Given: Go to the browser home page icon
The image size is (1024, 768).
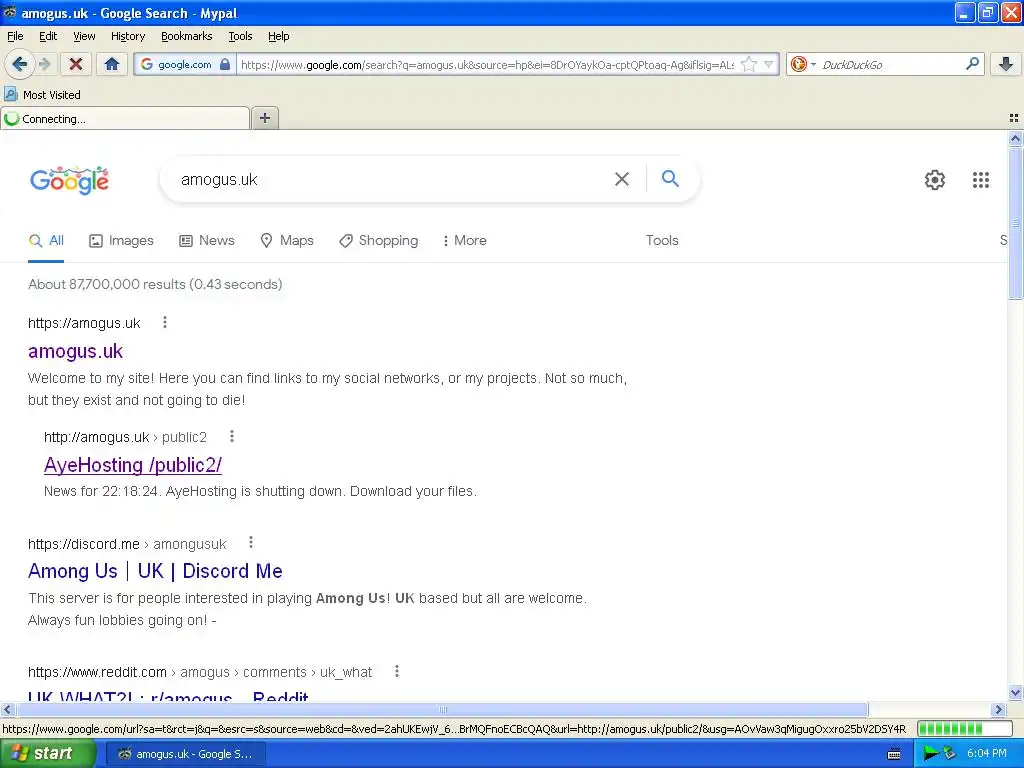Looking at the screenshot, I should (x=112, y=64).
